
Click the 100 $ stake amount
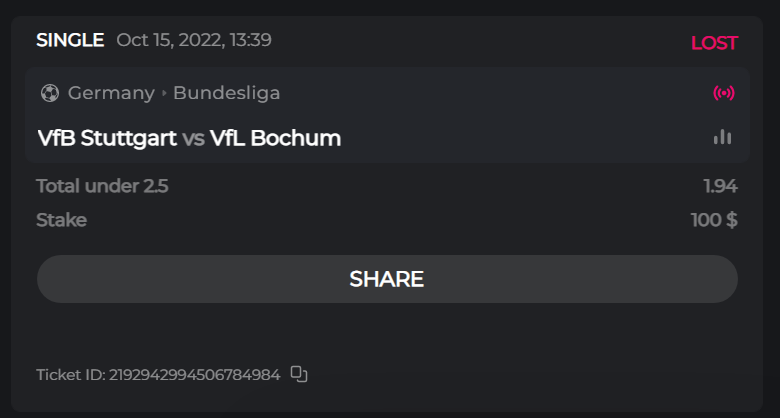(714, 220)
